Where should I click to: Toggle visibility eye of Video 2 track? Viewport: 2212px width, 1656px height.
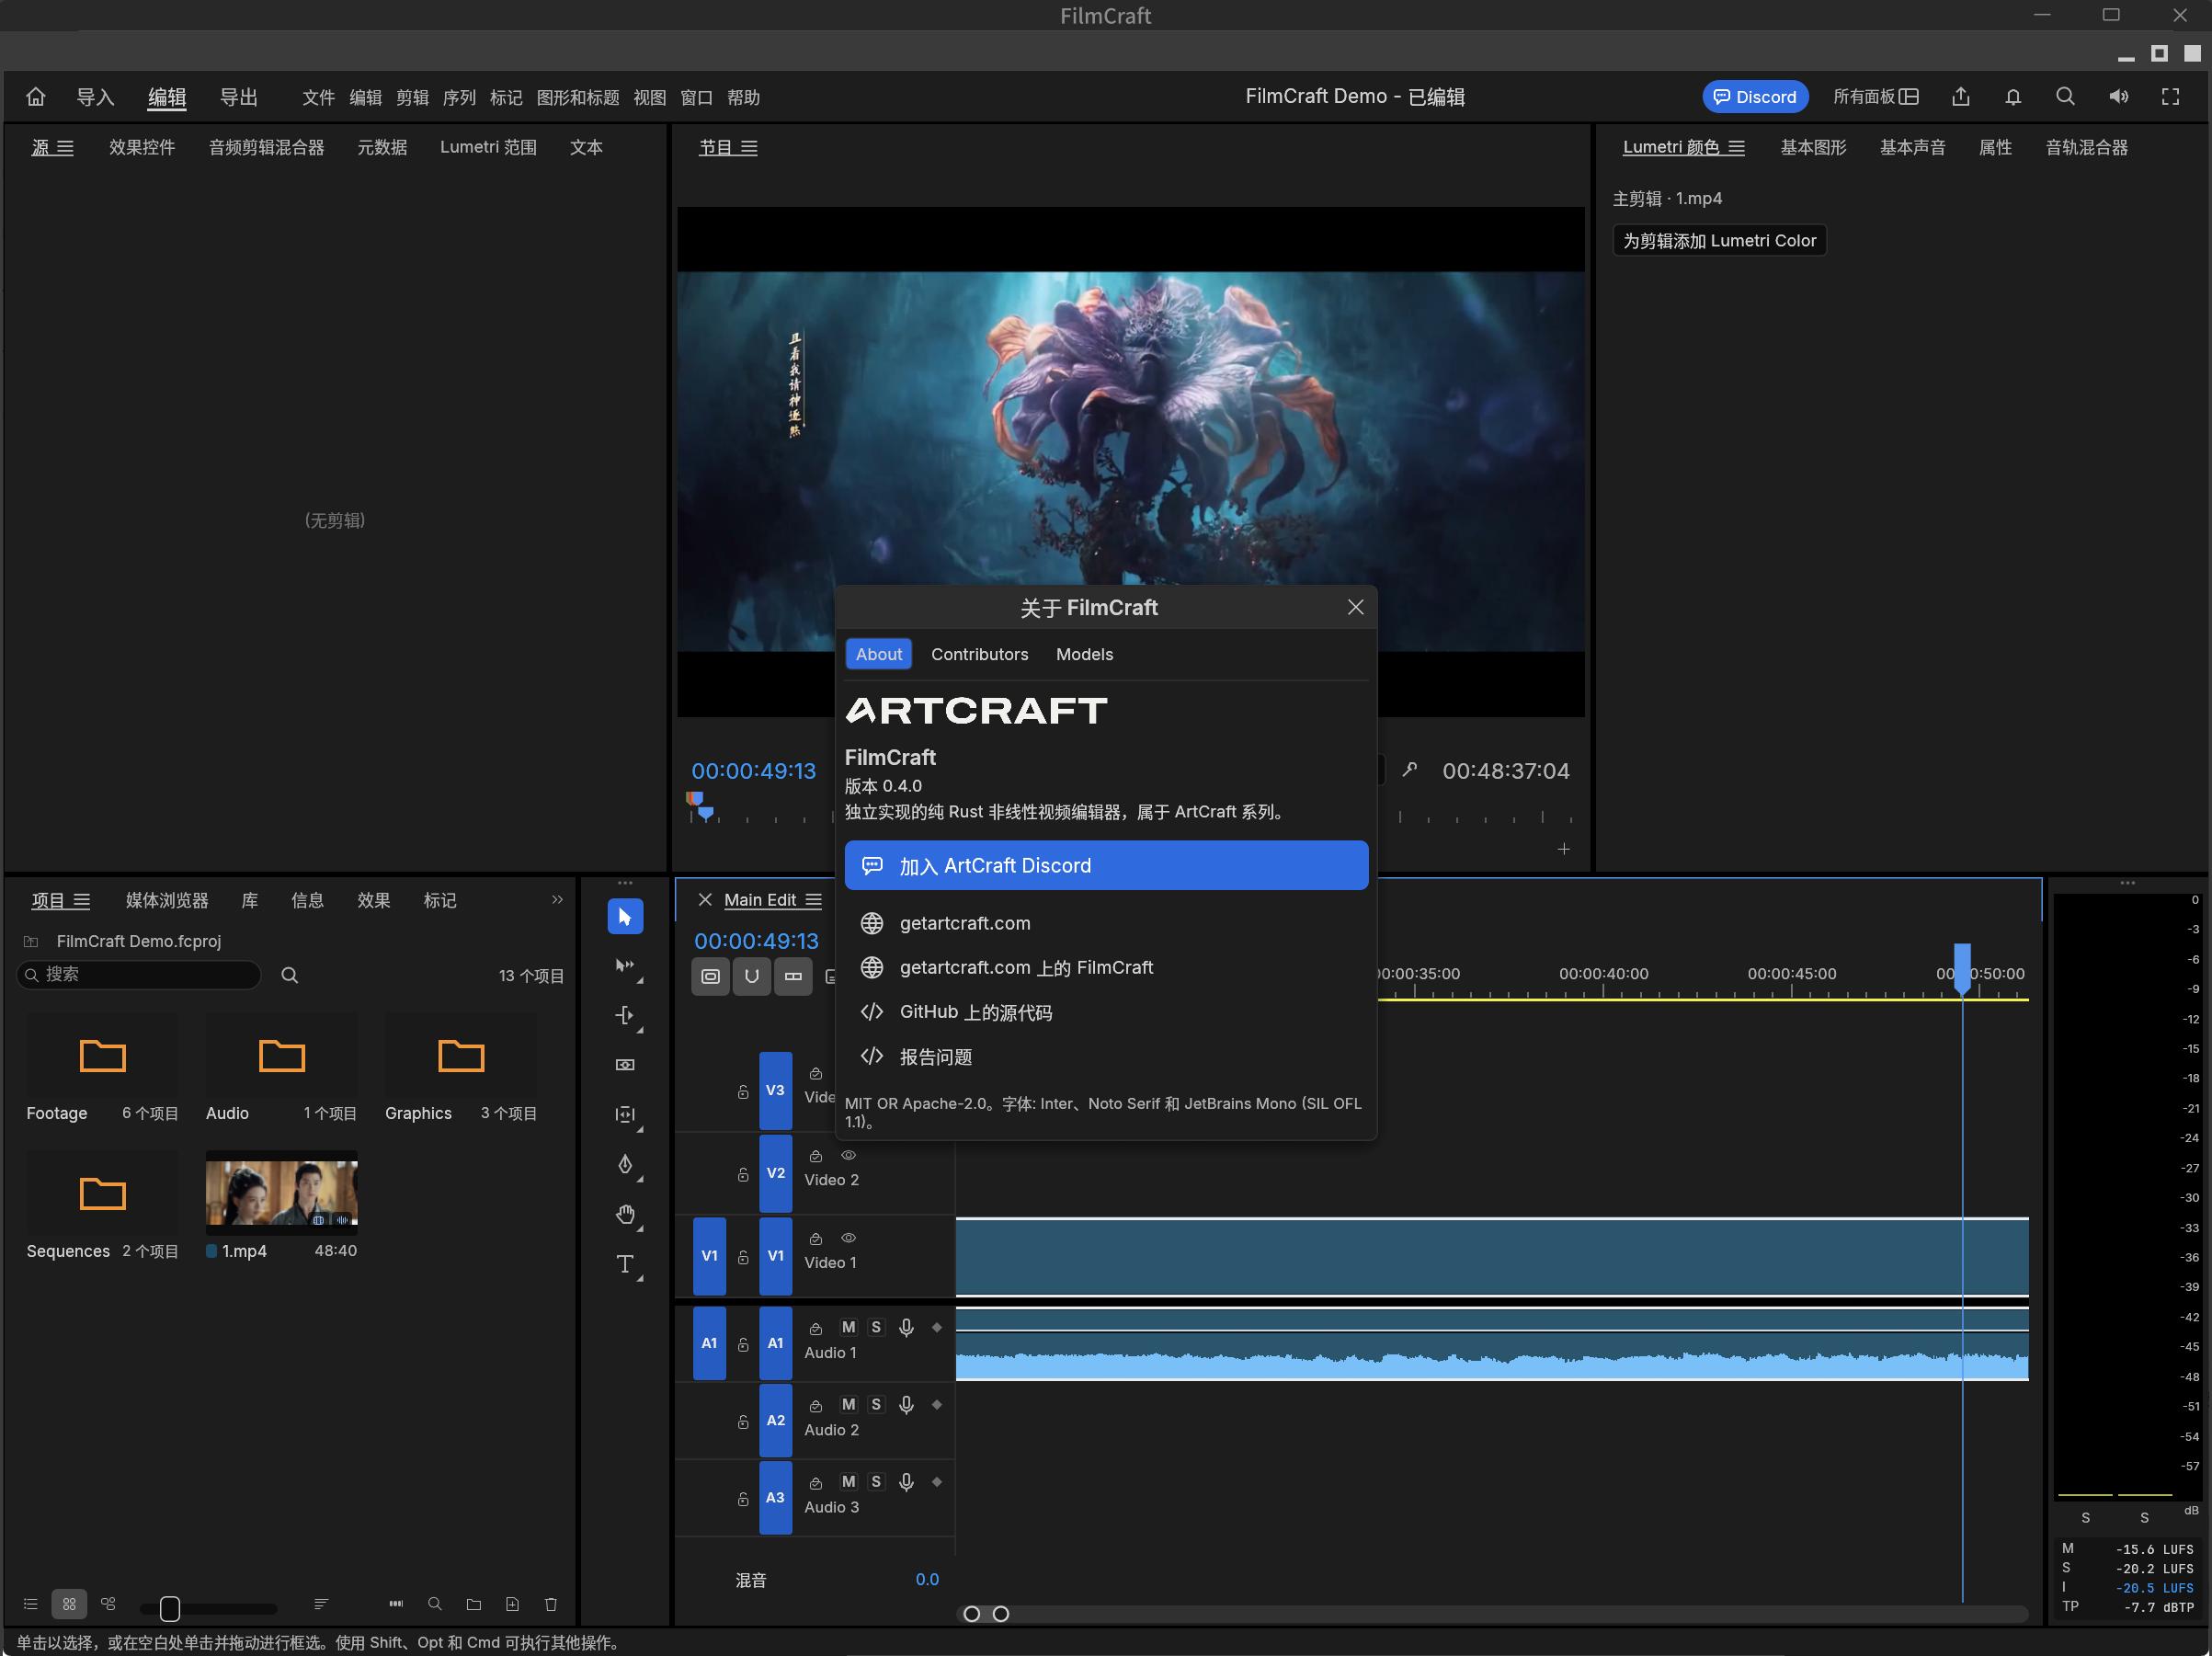click(x=848, y=1155)
